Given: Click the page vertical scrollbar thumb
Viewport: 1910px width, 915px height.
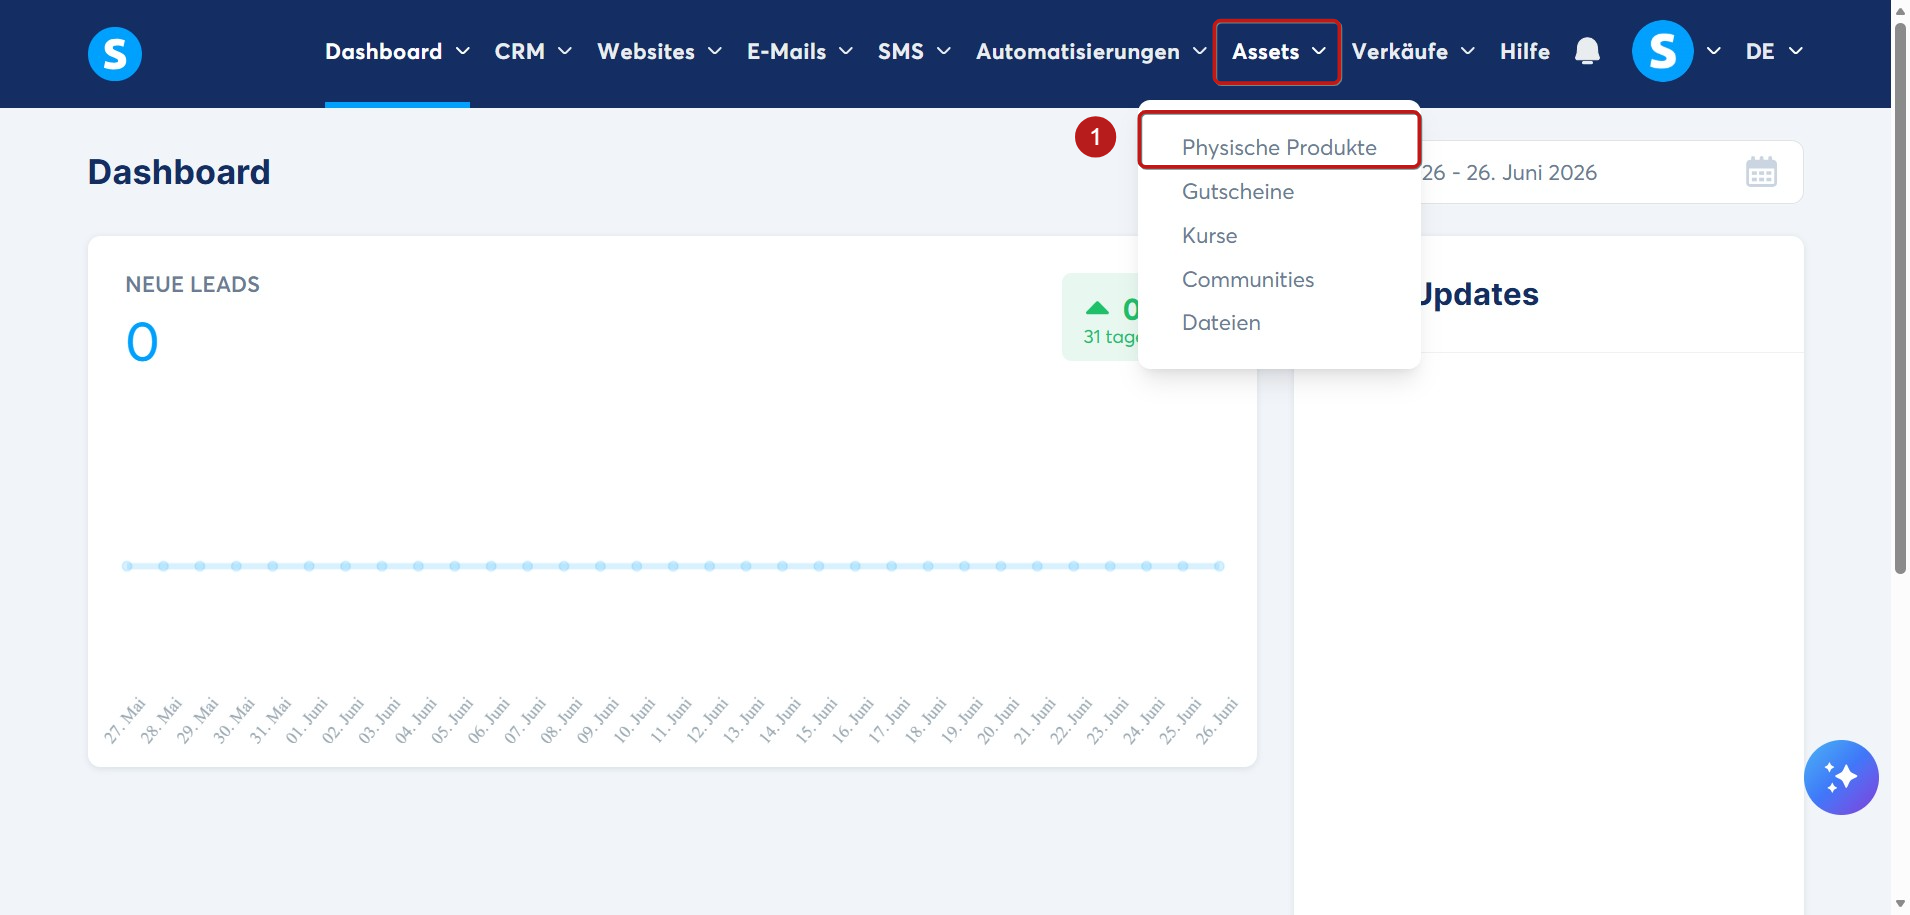Looking at the screenshot, I should [x=1900, y=298].
